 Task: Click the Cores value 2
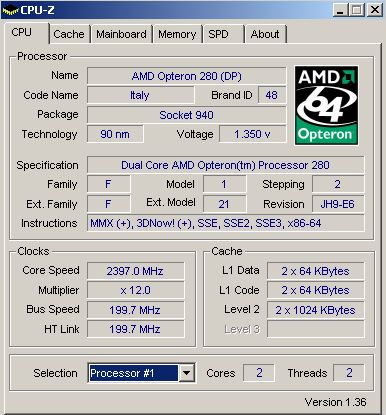coord(259,373)
